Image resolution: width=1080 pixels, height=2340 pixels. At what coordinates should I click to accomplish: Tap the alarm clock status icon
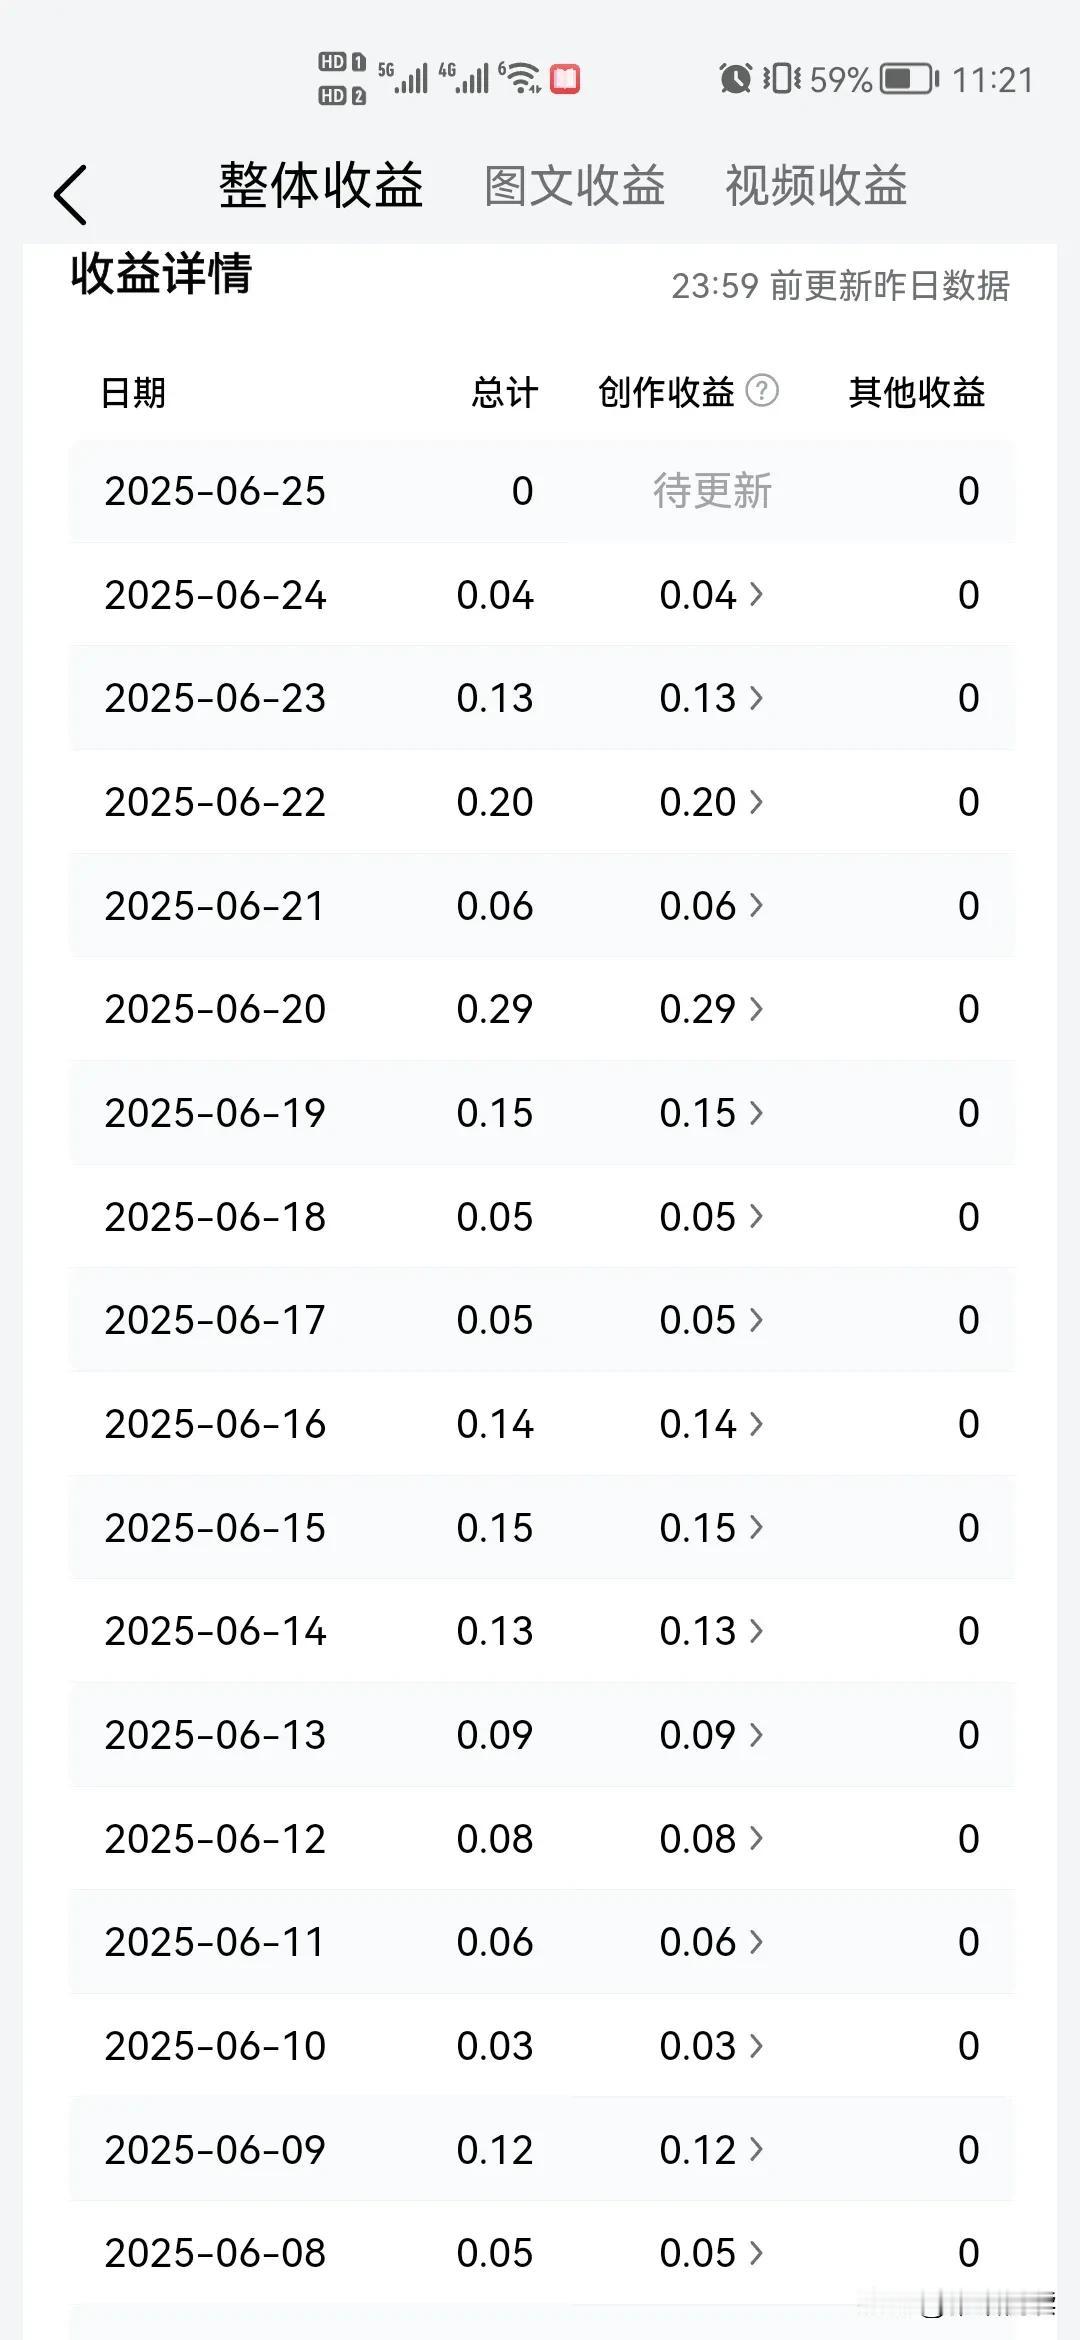(x=735, y=78)
